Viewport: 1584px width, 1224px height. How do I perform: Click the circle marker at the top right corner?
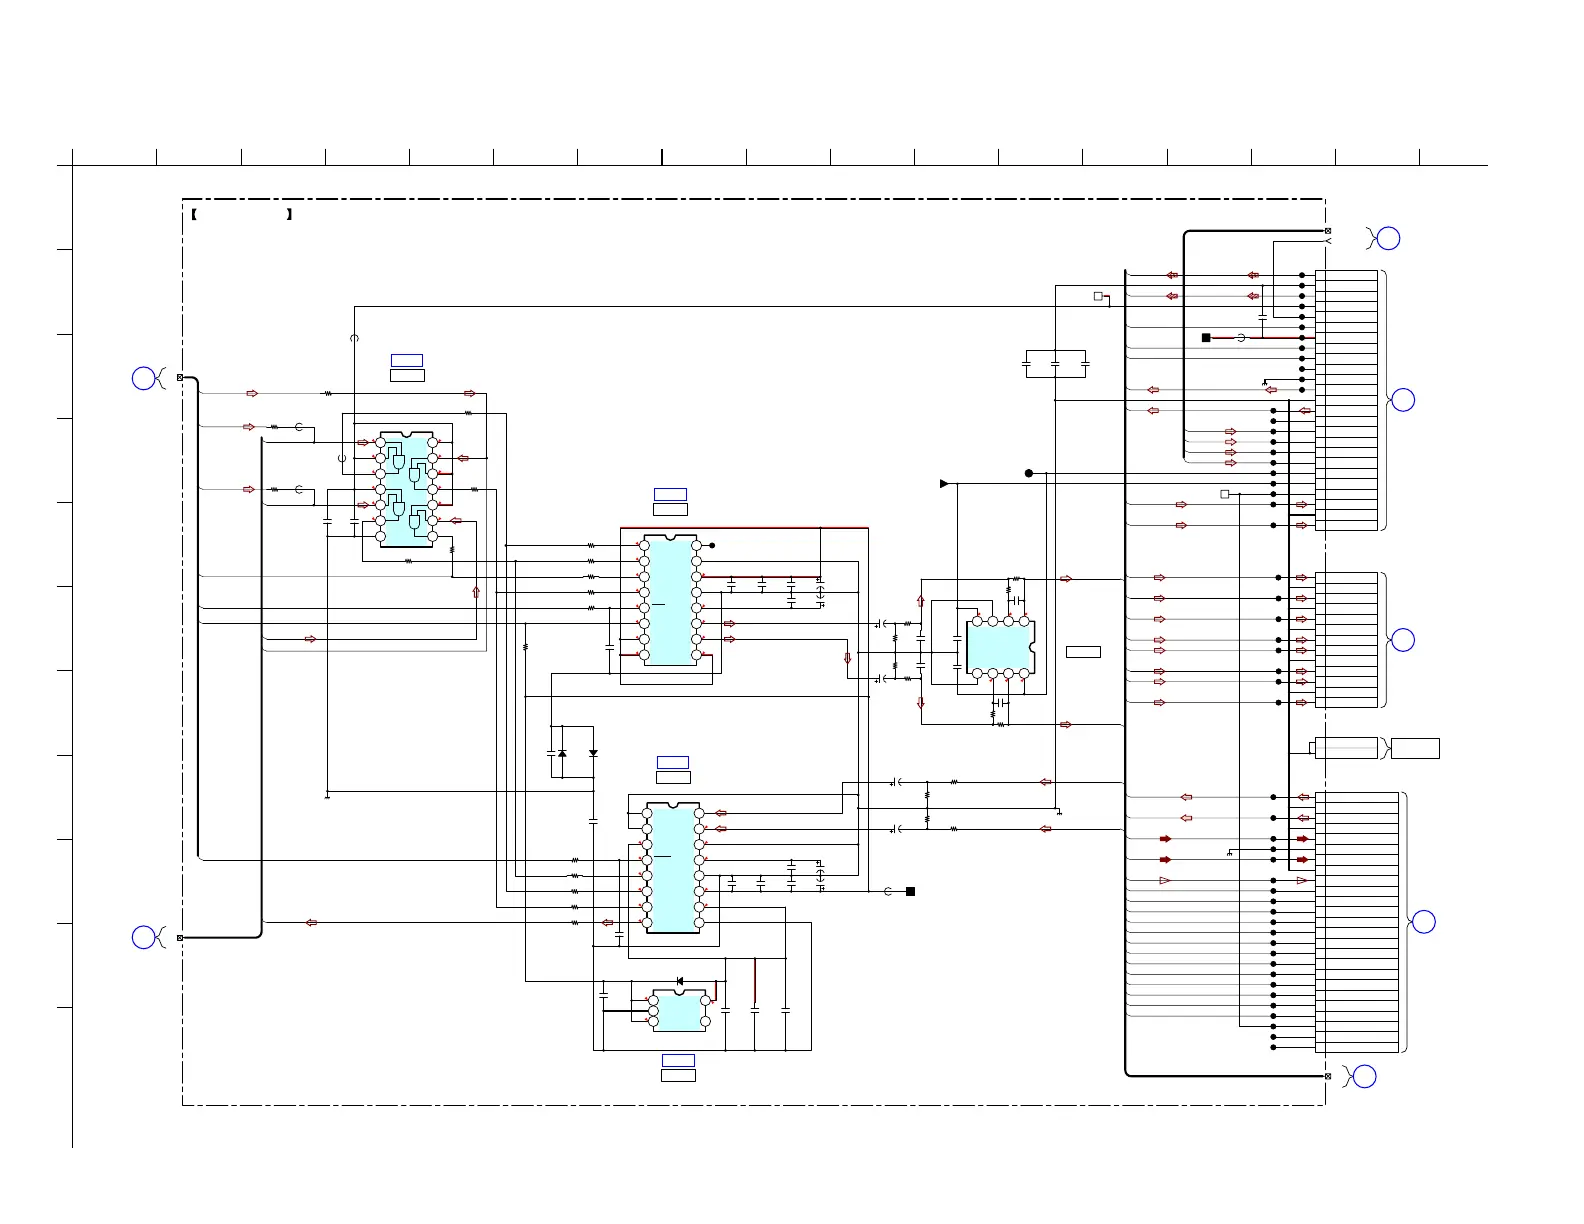(x=1388, y=238)
